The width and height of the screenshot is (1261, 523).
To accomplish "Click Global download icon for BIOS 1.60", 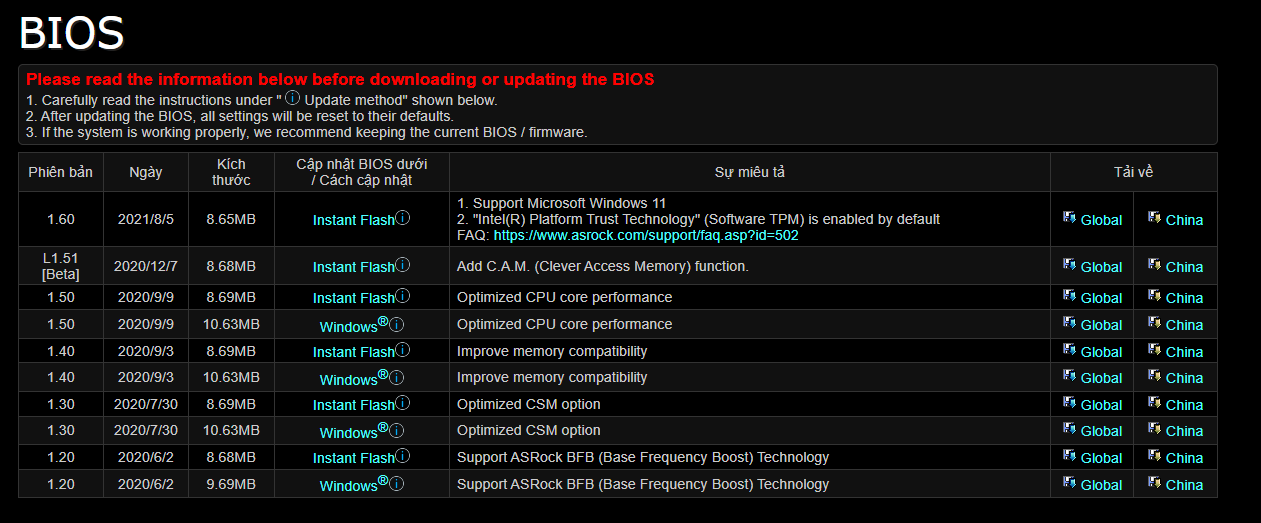I will [x=1069, y=217].
